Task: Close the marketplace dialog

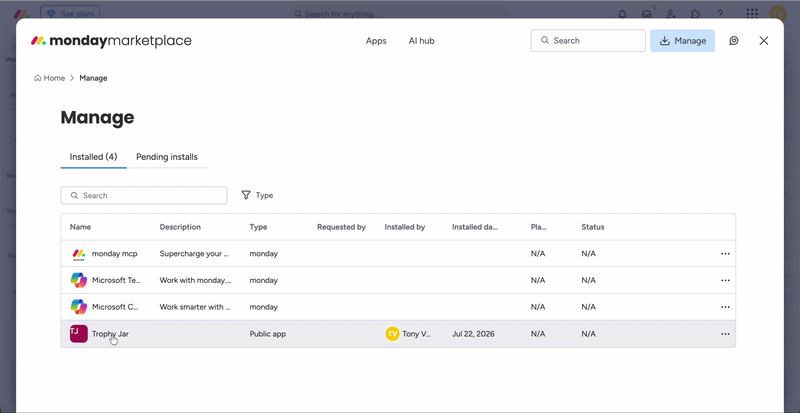Action: 763,41
